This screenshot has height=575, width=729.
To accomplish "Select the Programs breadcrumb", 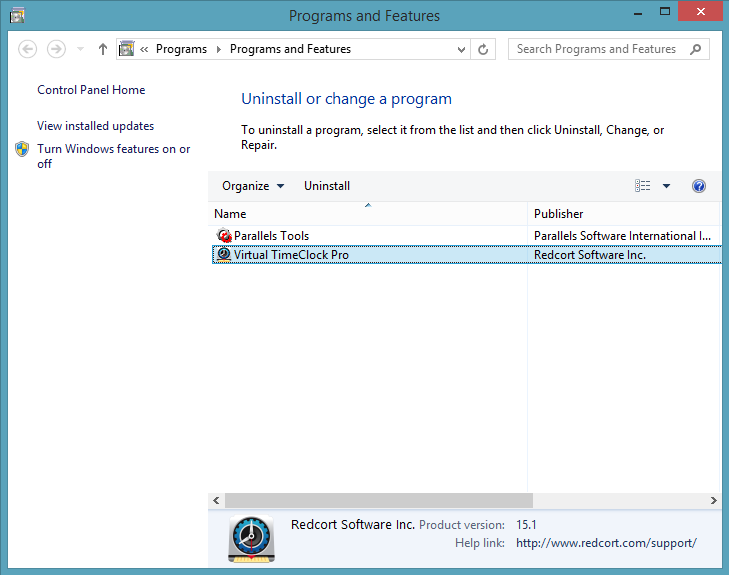I will click(181, 49).
